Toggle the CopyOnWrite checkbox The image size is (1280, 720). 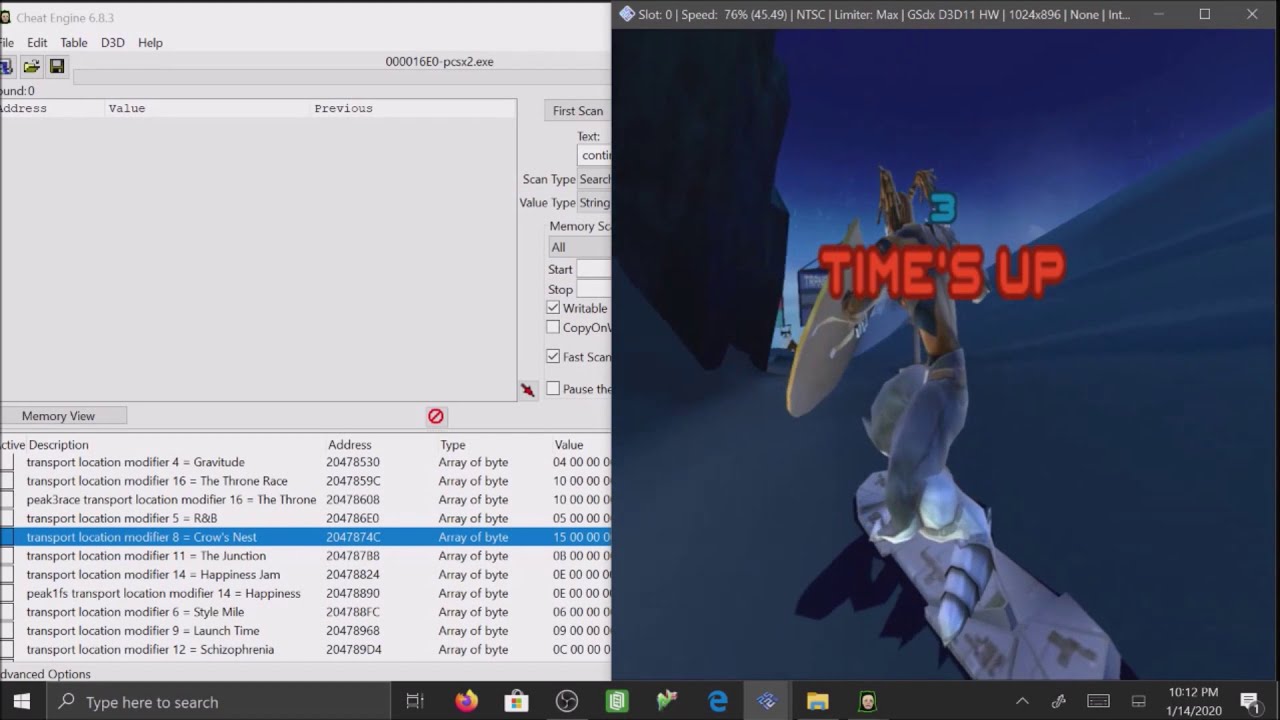(x=553, y=327)
